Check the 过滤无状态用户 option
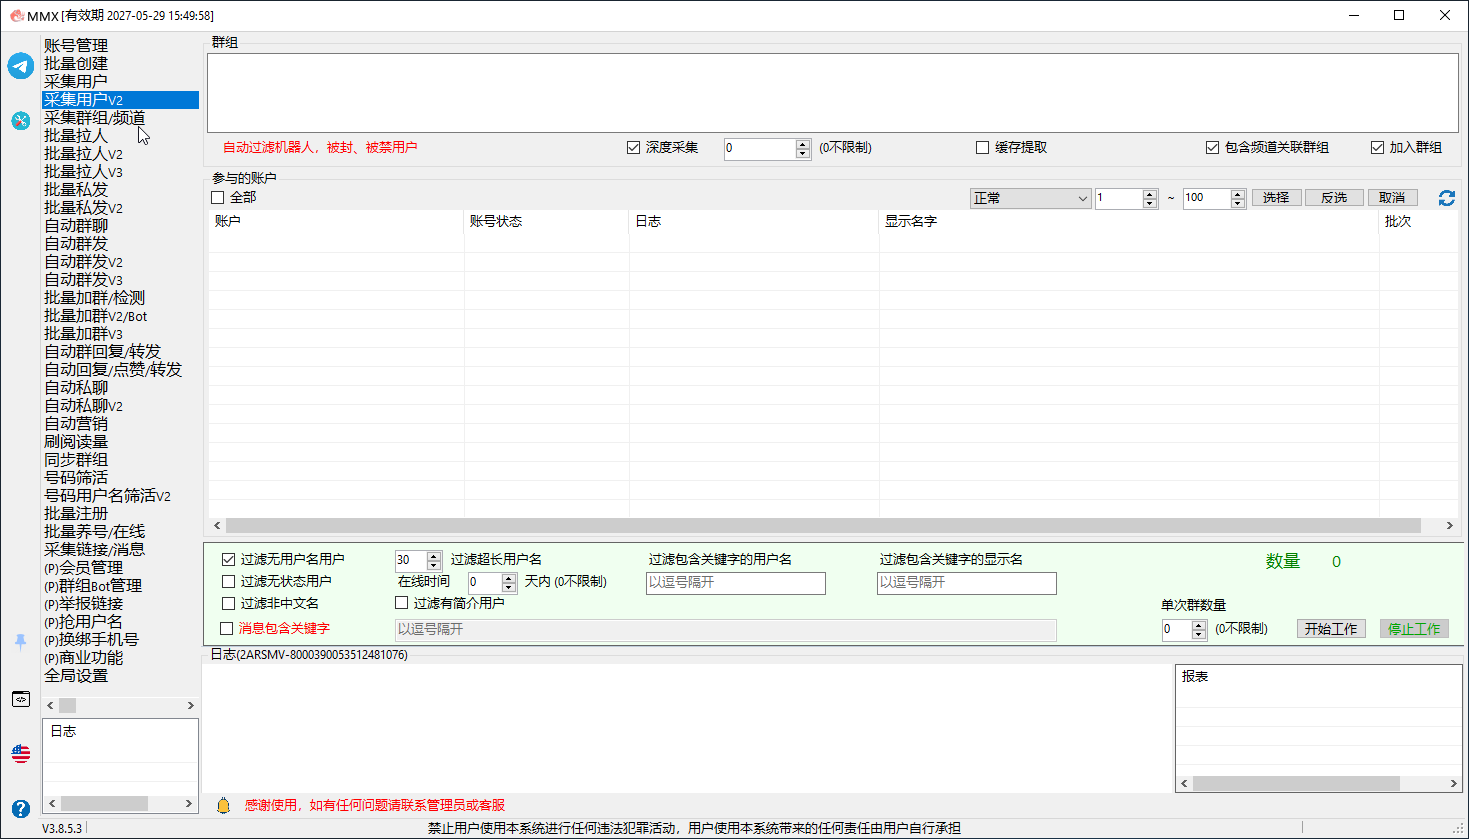The width and height of the screenshot is (1469, 839). (x=228, y=581)
